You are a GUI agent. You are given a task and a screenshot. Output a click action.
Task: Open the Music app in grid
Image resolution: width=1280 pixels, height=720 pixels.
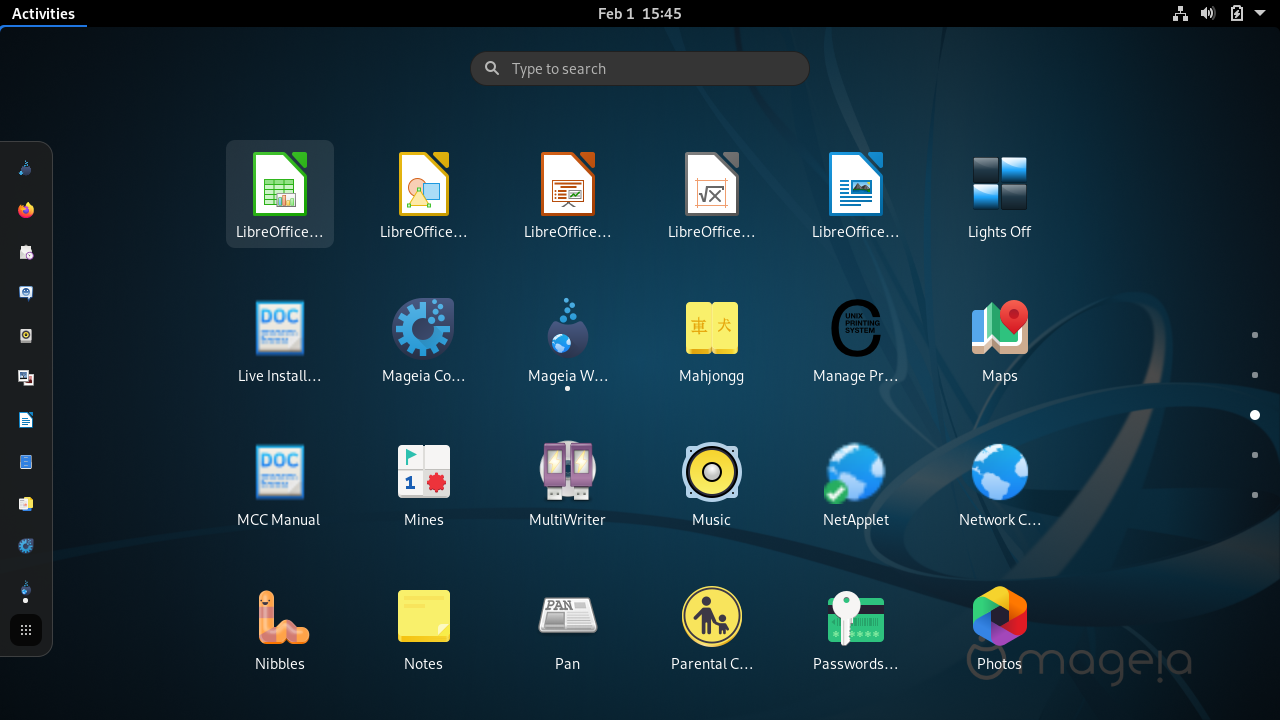pos(712,482)
